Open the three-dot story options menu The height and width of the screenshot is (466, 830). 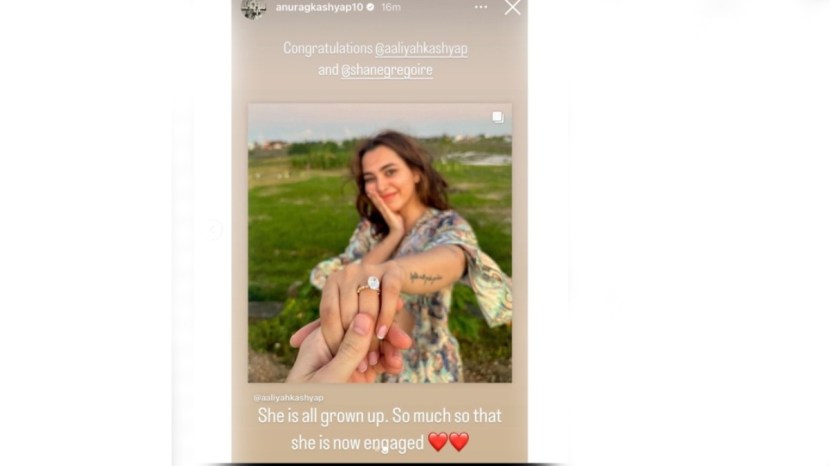[481, 7]
